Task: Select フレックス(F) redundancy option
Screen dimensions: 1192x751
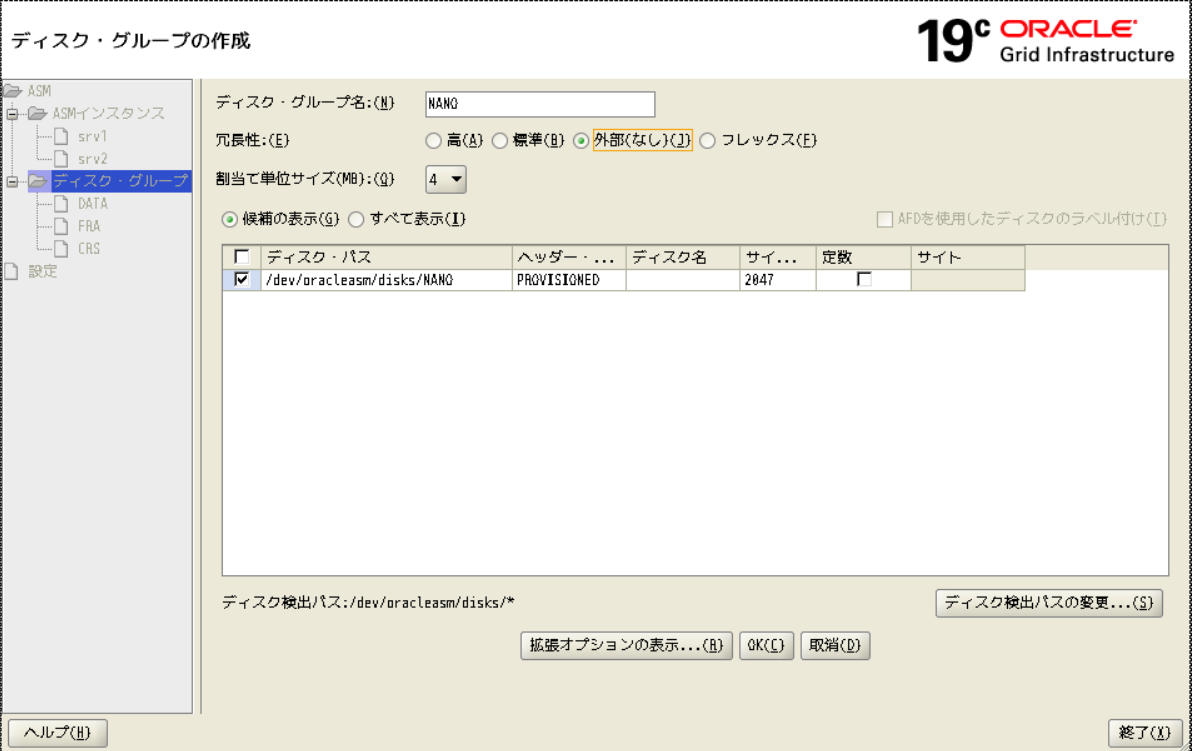Action: [x=708, y=141]
